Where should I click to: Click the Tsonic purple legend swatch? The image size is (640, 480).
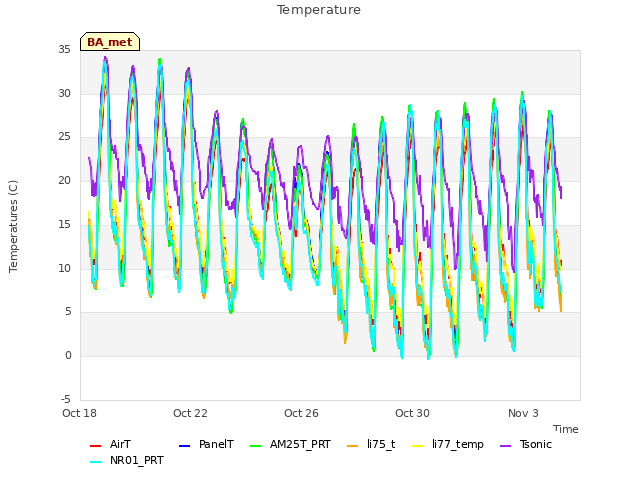point(505,446)
